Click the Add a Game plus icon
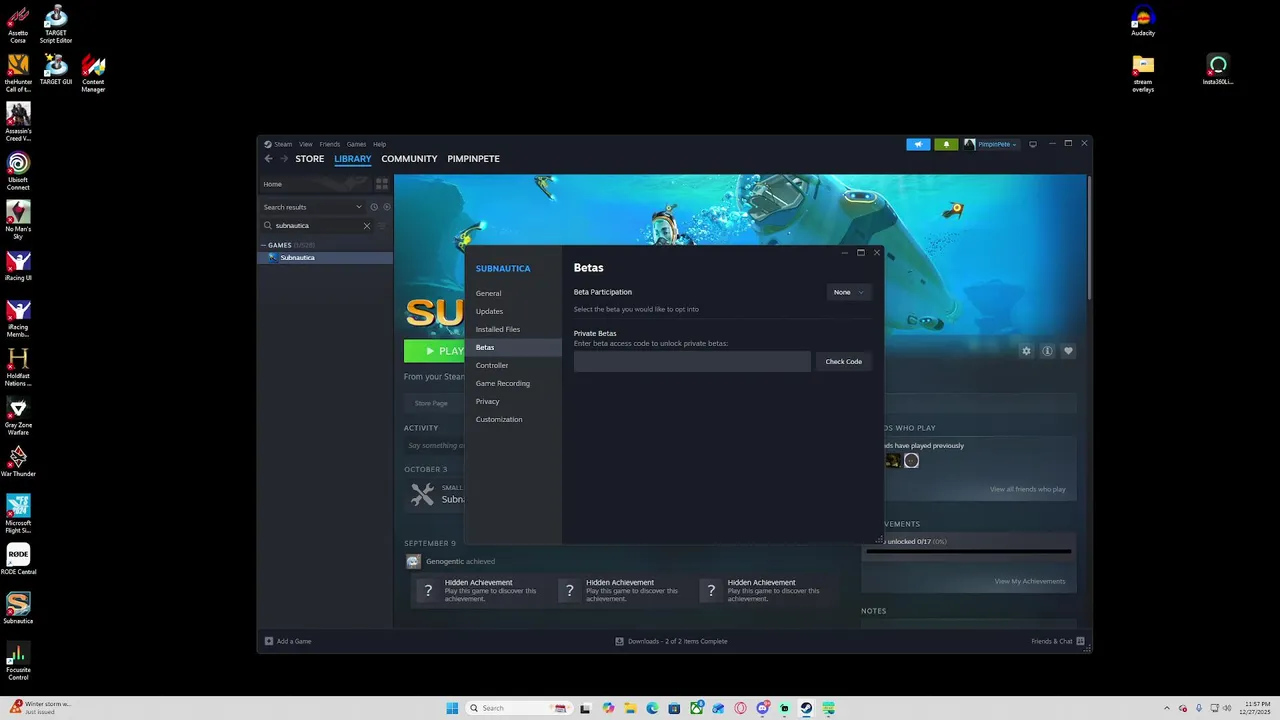Image resolution: width=1280 pixels, height=720 pixels. click(269, 641)
